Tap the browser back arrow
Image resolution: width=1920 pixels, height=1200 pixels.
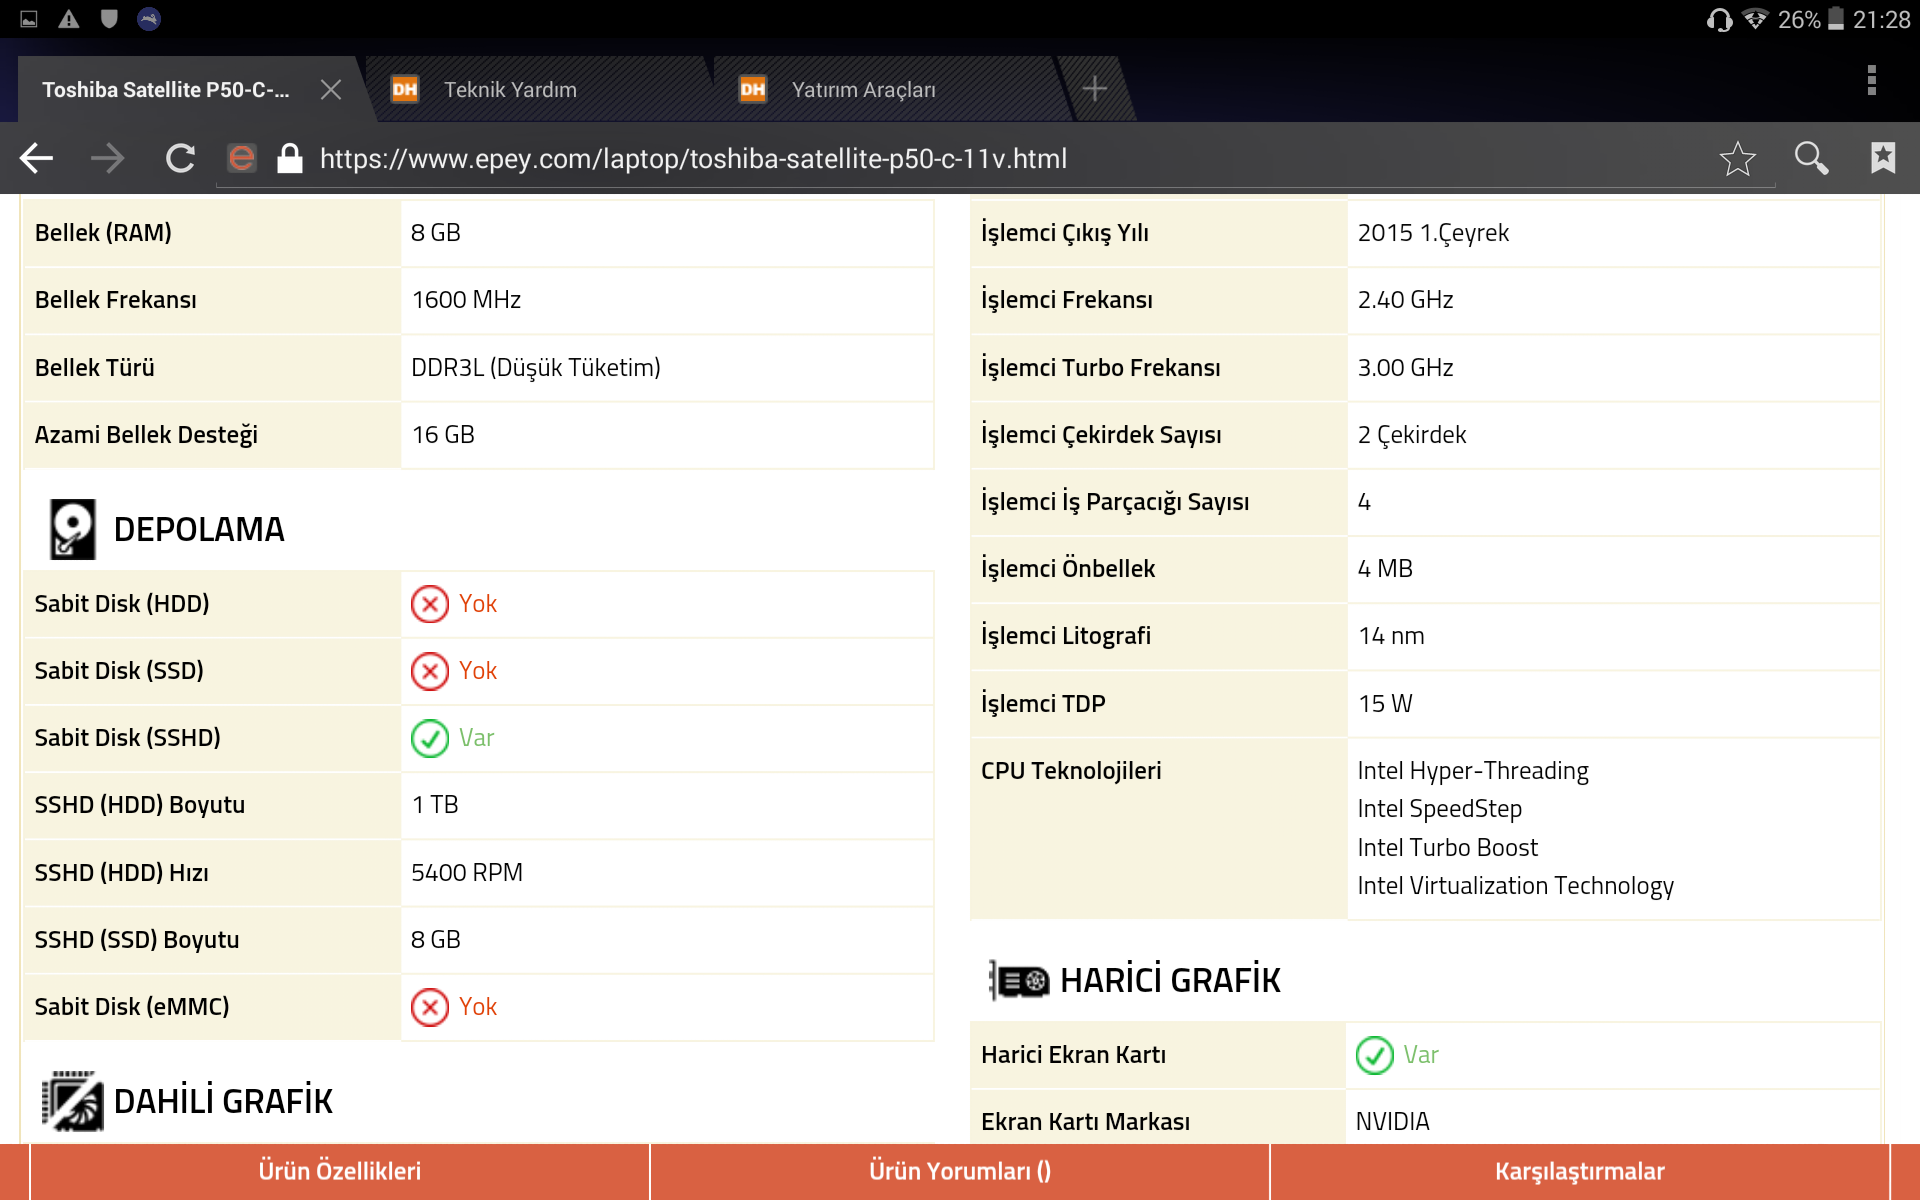[37, 158]
